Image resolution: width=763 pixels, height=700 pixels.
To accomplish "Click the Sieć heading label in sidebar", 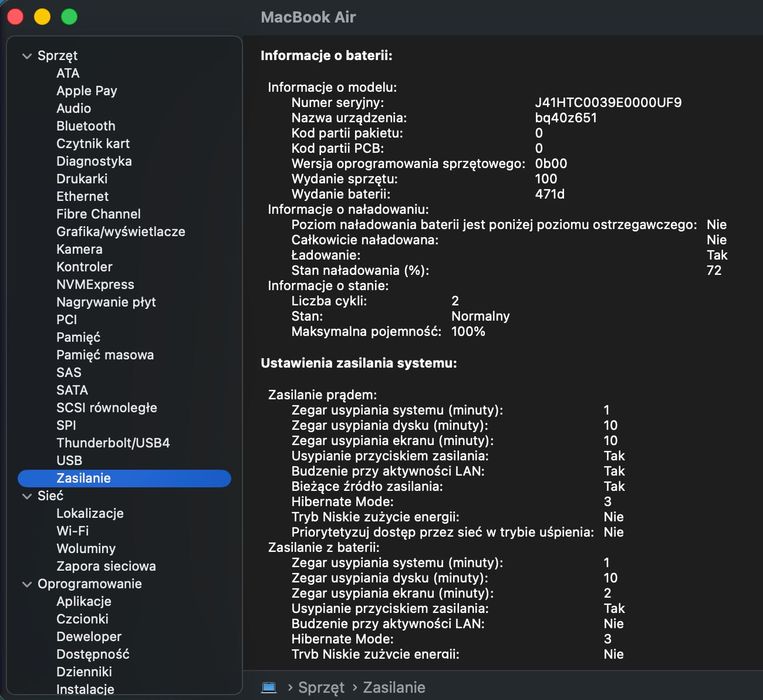I will tap(50, 496).
